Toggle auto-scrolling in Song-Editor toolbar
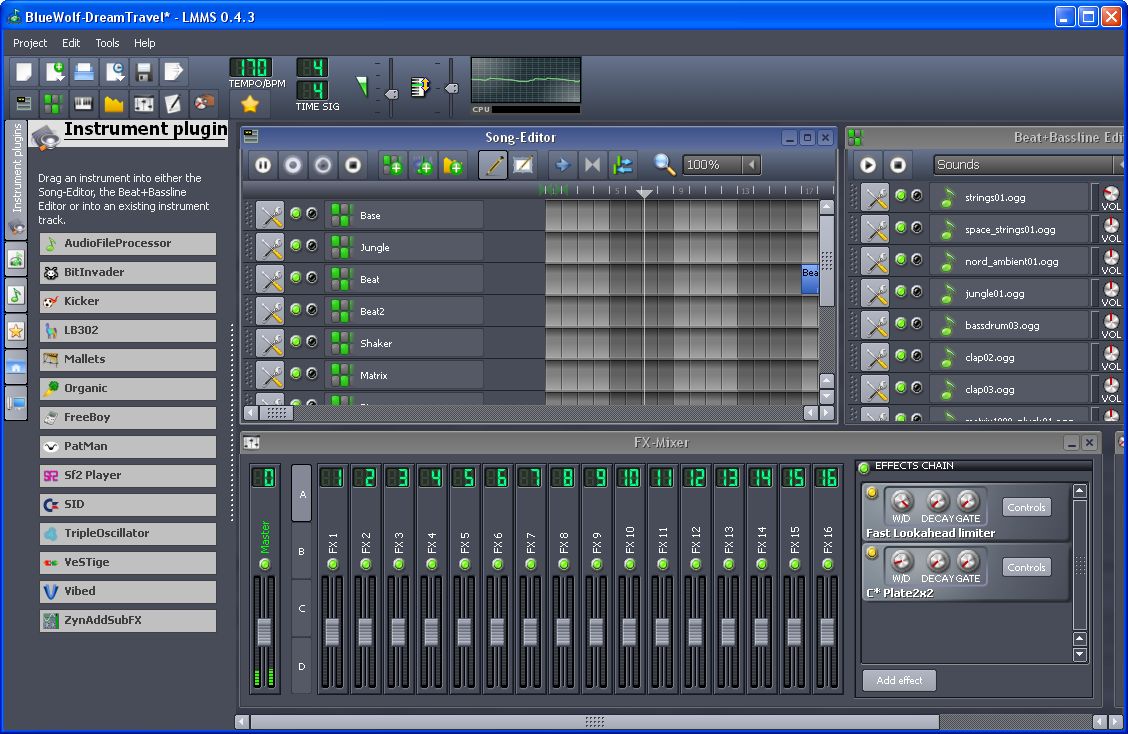The width and height of the screenshot is (1128, 734). tap(562, 166)
